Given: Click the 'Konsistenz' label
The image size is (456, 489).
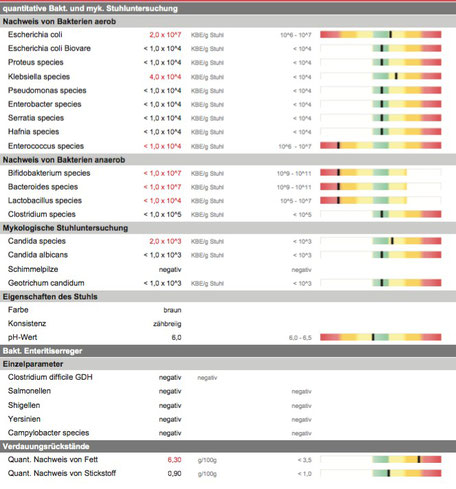Looking at the screenshot, I should 27,323.
